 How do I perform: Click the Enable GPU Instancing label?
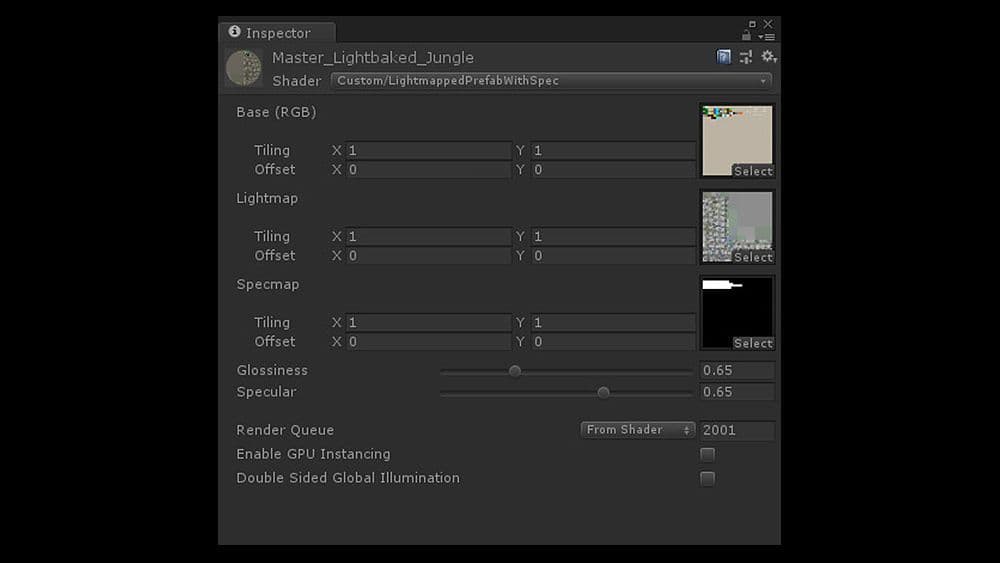coord(313,454)
